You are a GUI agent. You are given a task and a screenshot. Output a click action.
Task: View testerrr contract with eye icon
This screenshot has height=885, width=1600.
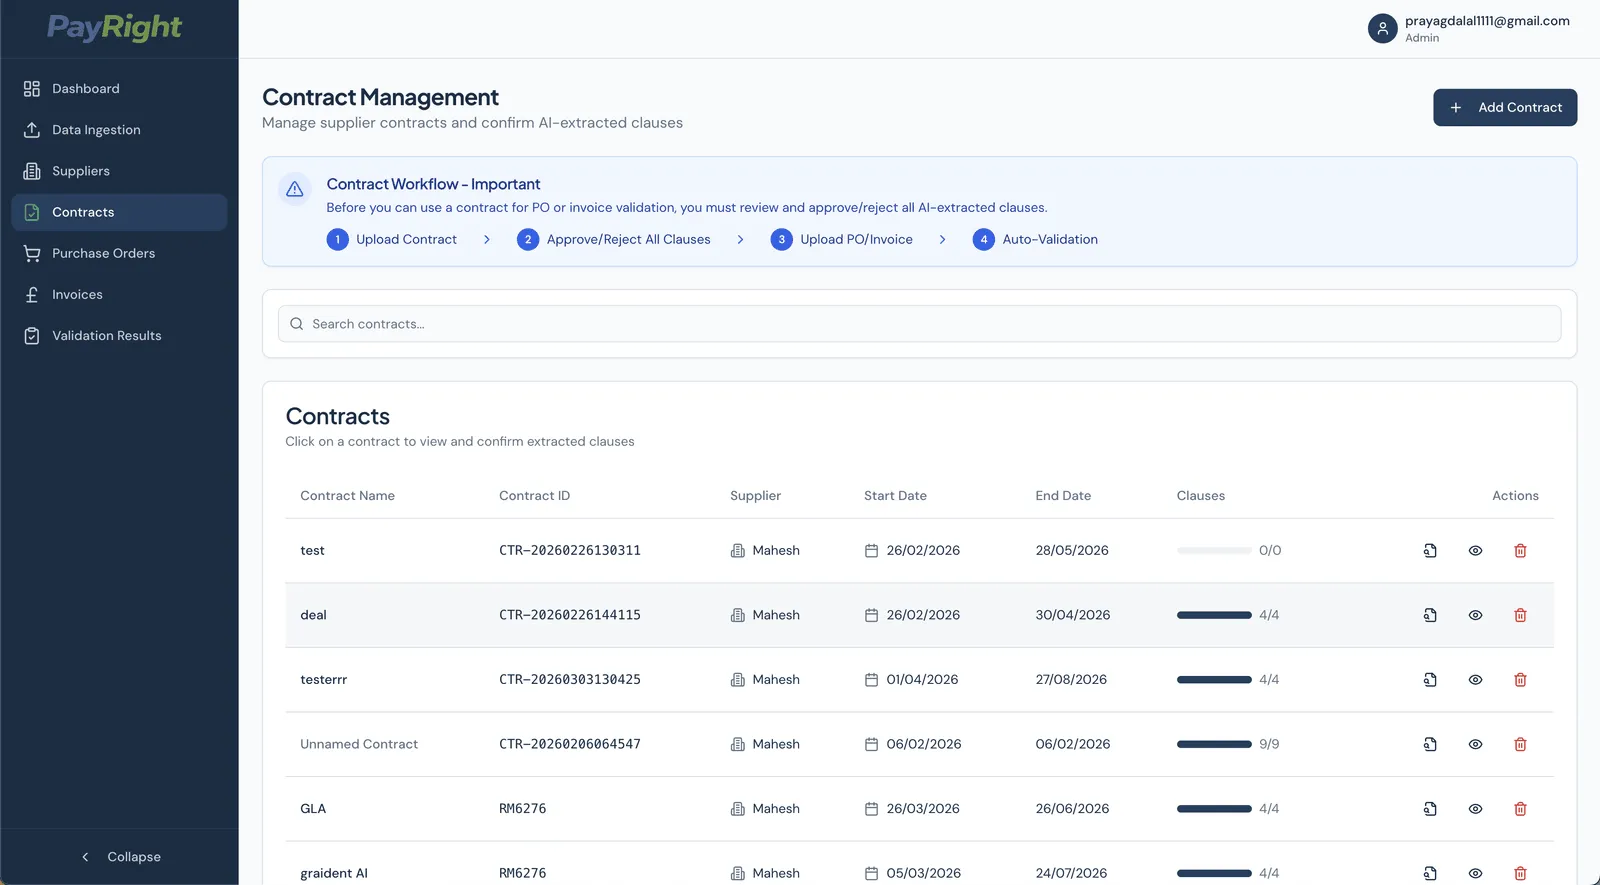pos(1475,680)
